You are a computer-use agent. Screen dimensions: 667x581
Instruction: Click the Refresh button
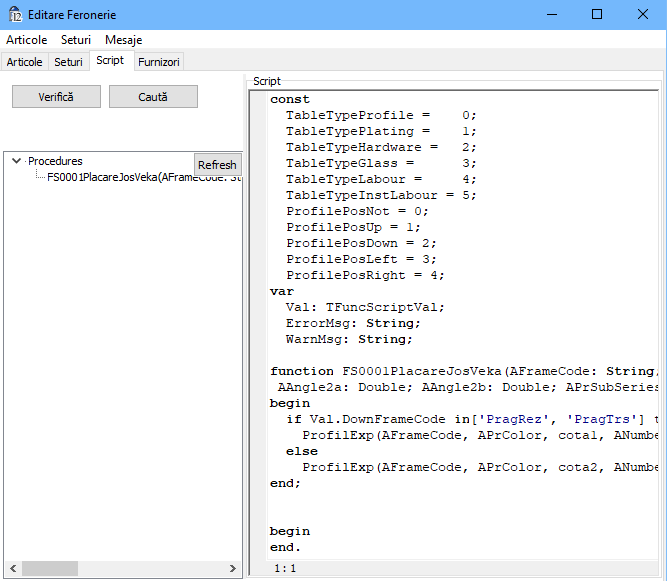click(217, 165)
